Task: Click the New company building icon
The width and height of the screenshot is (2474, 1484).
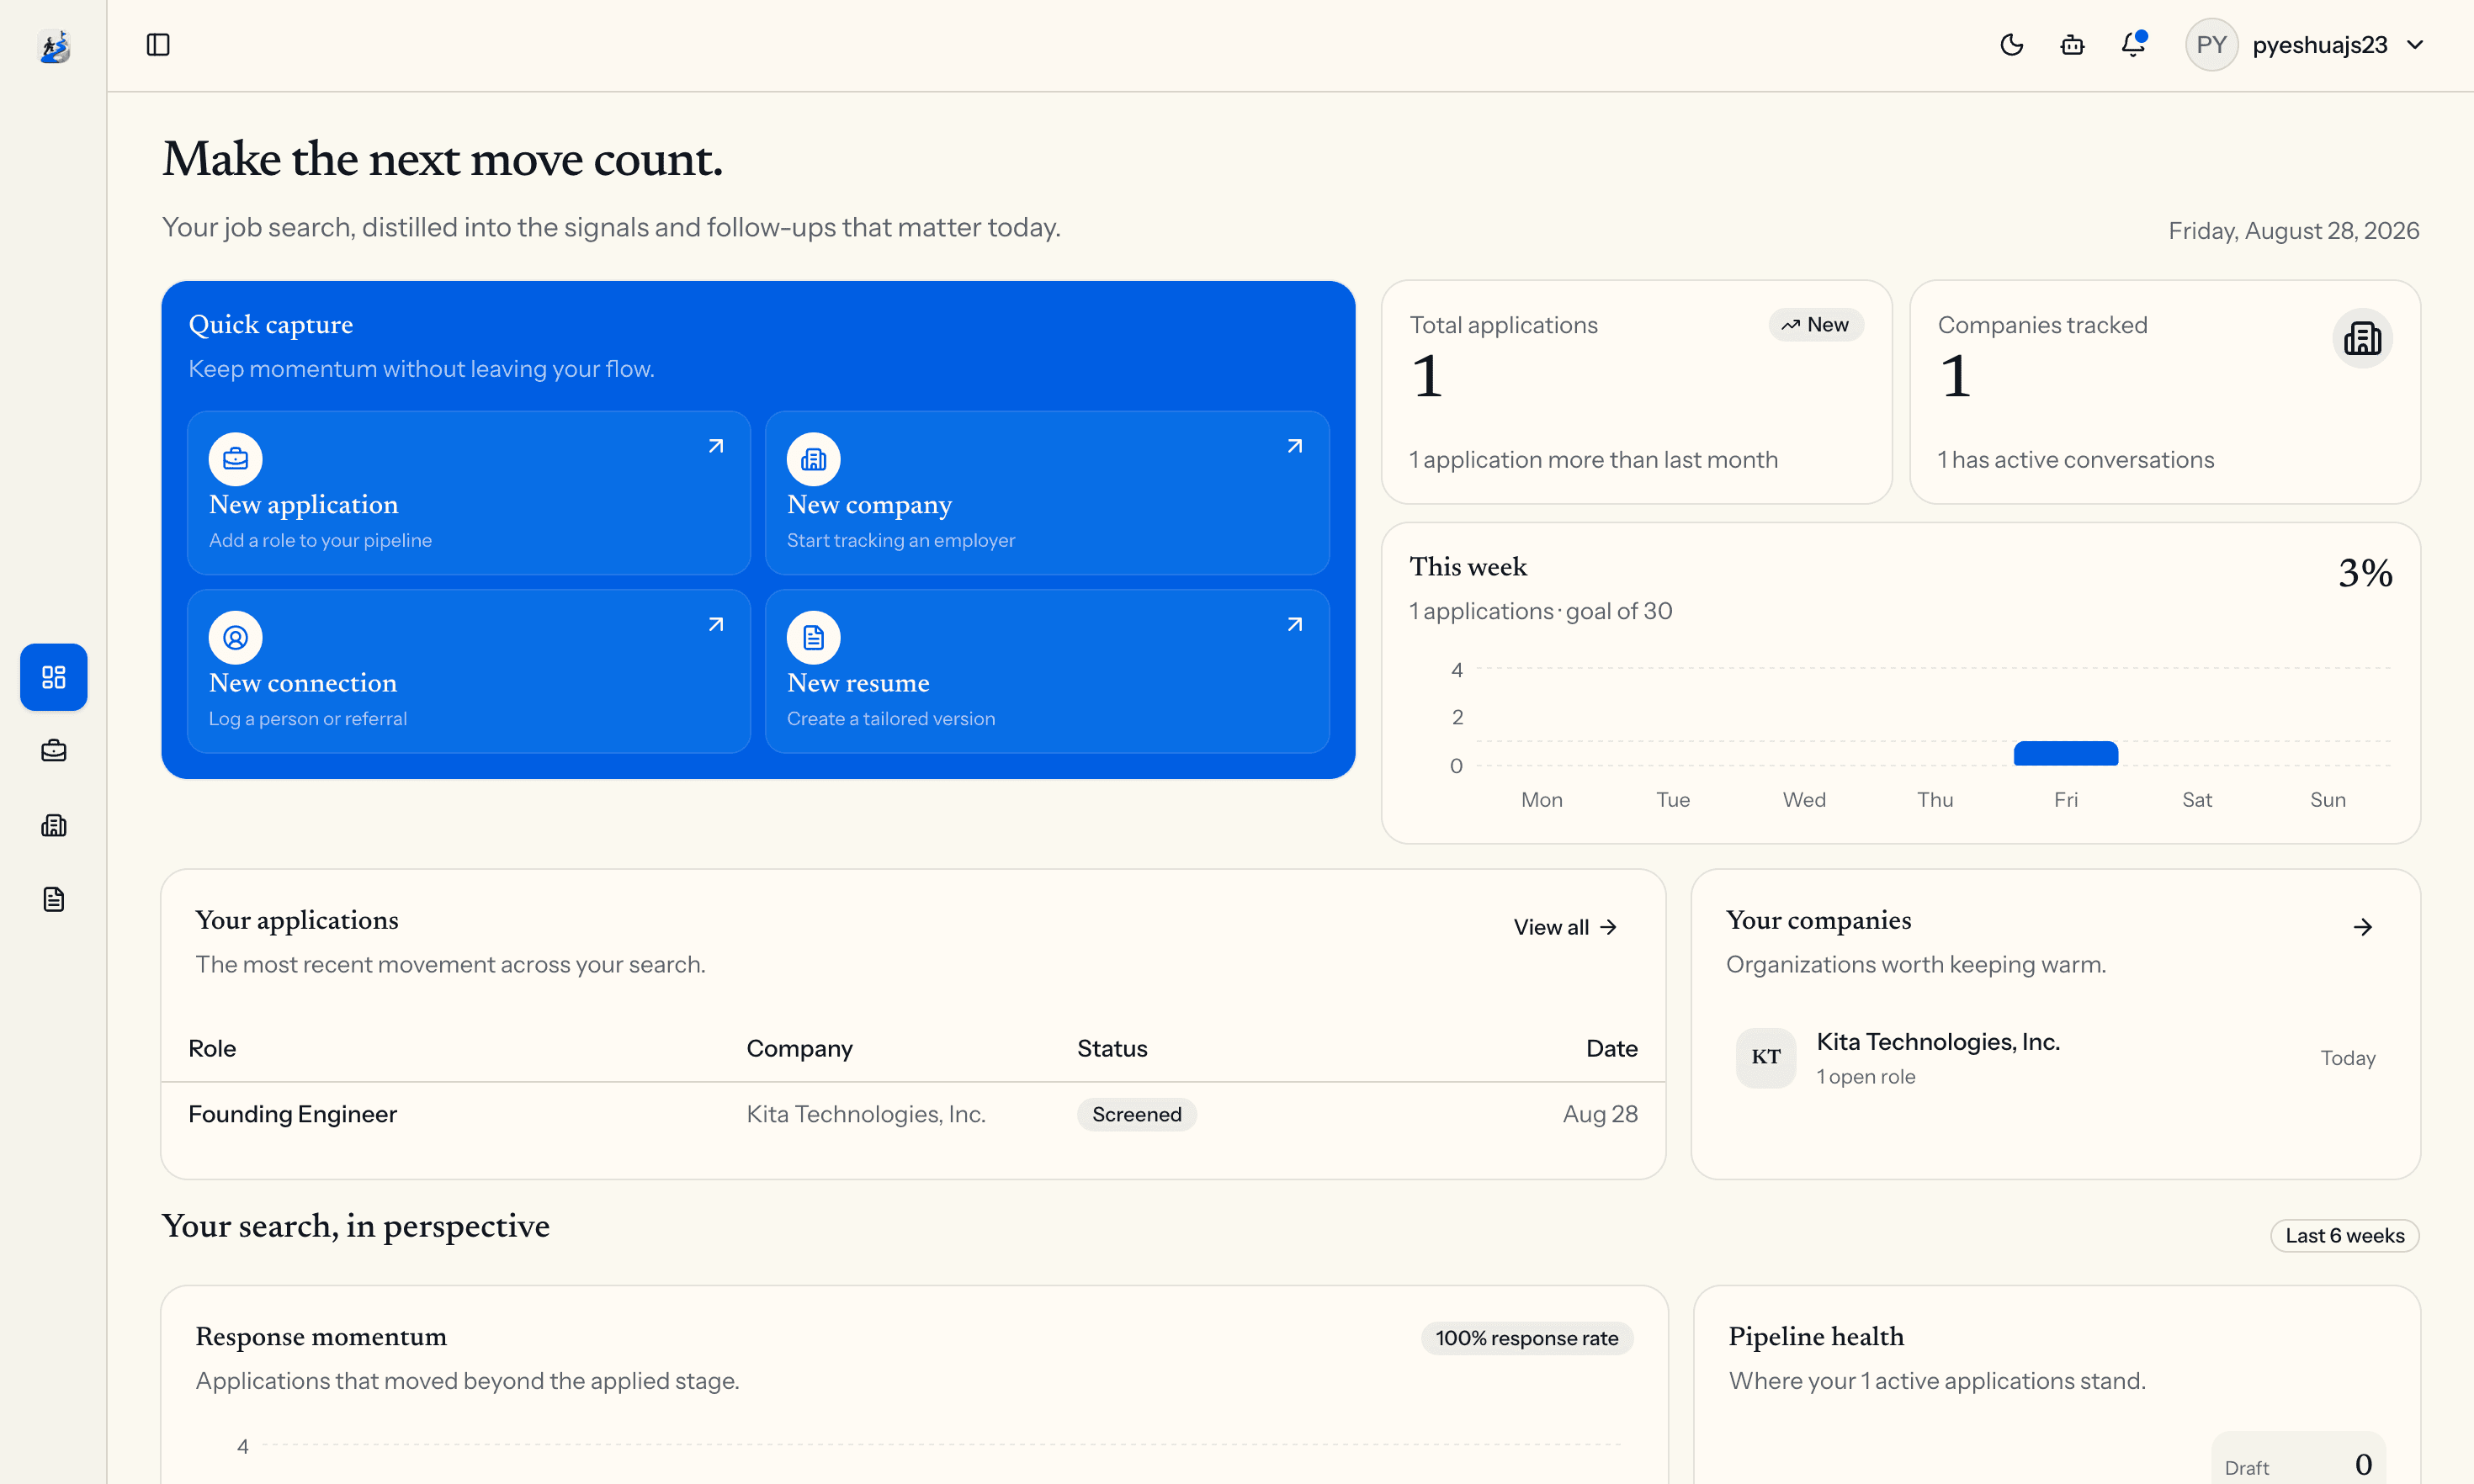Action: (x=813, y=459)
